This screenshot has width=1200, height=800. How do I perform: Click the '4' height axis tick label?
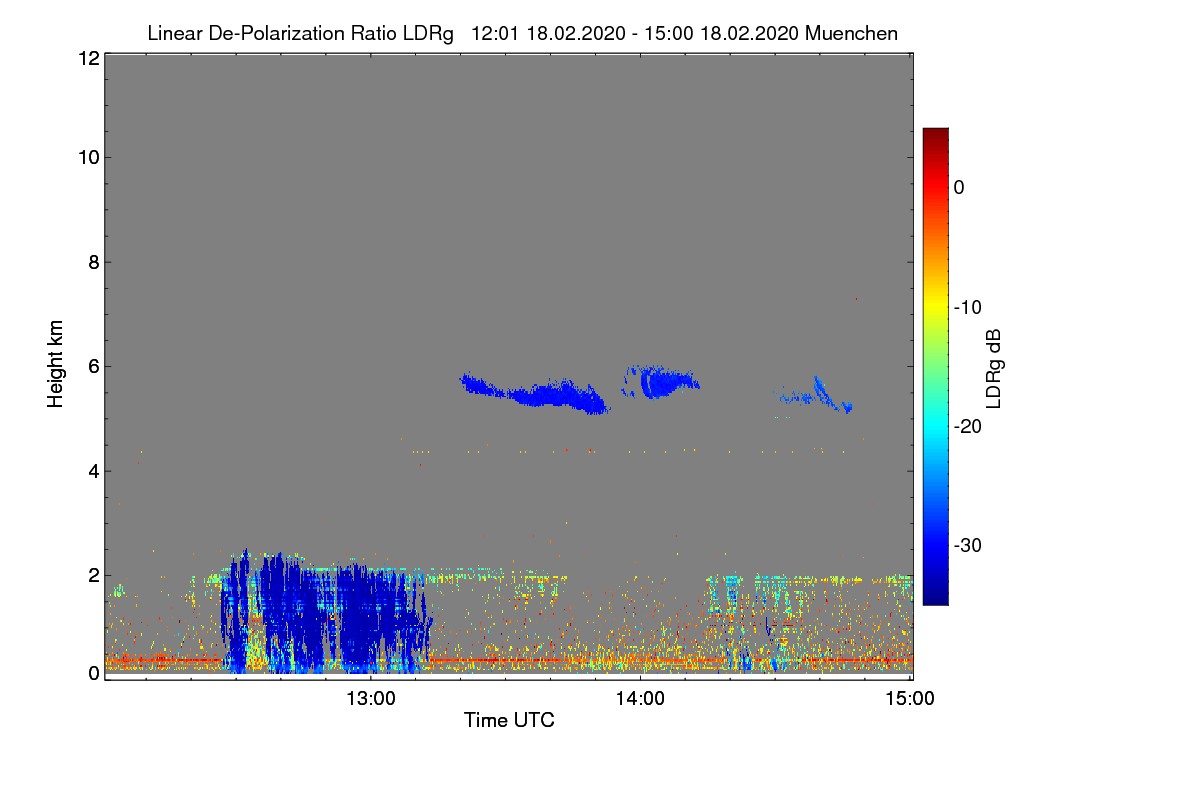pos(92,470)
